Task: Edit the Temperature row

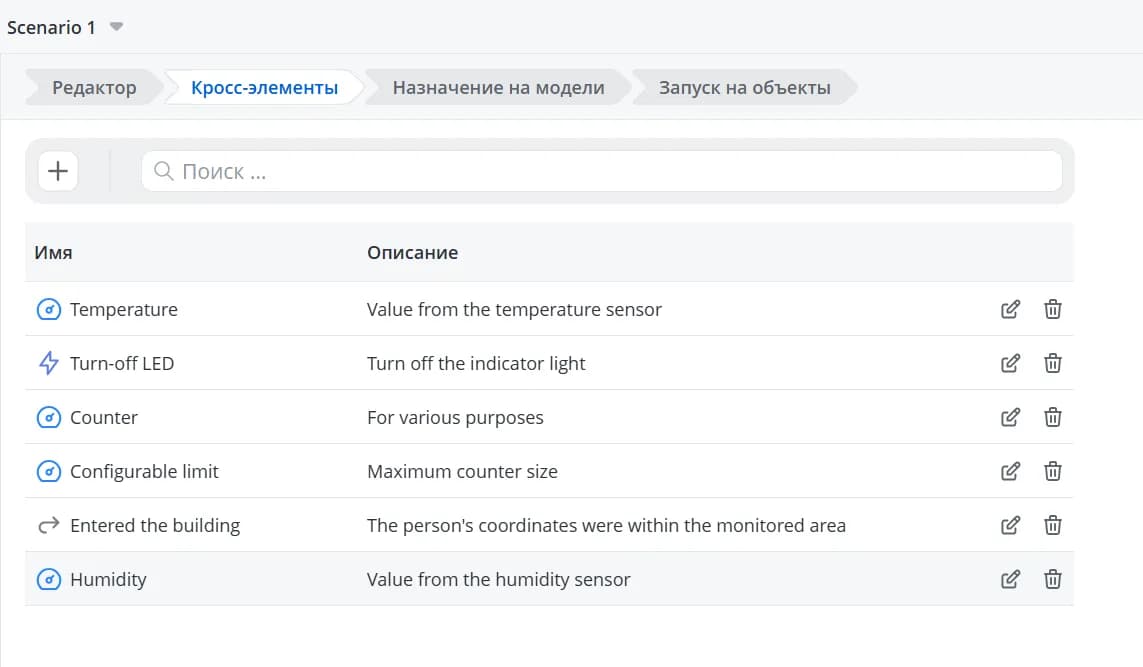Action: coord(1010,309)
